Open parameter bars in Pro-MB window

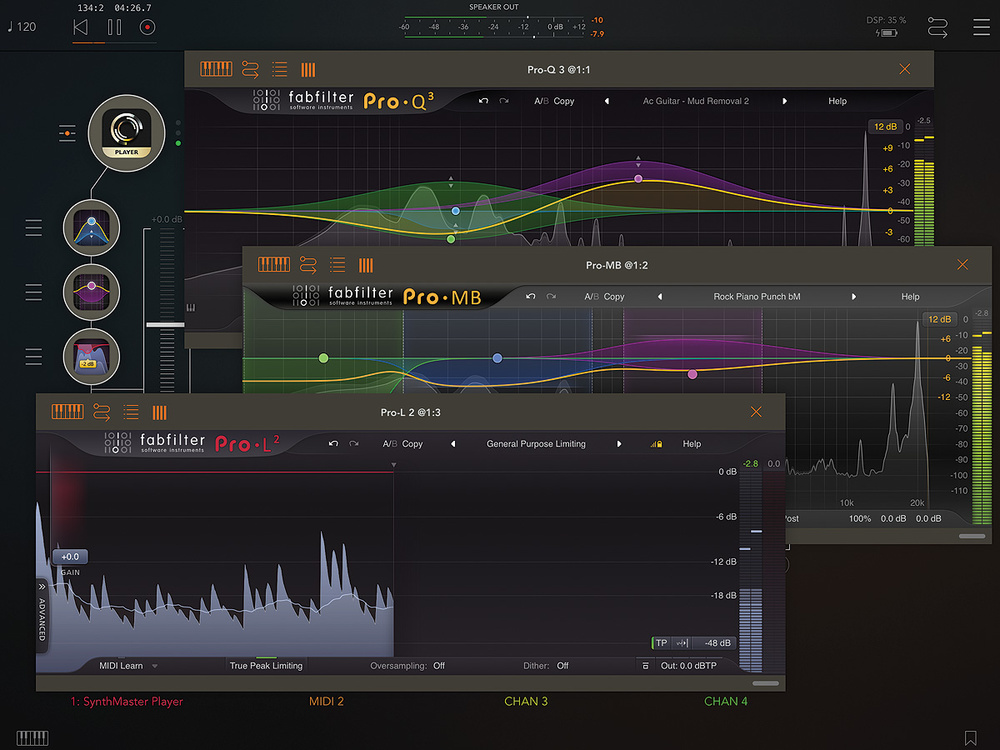click(366, 264)
